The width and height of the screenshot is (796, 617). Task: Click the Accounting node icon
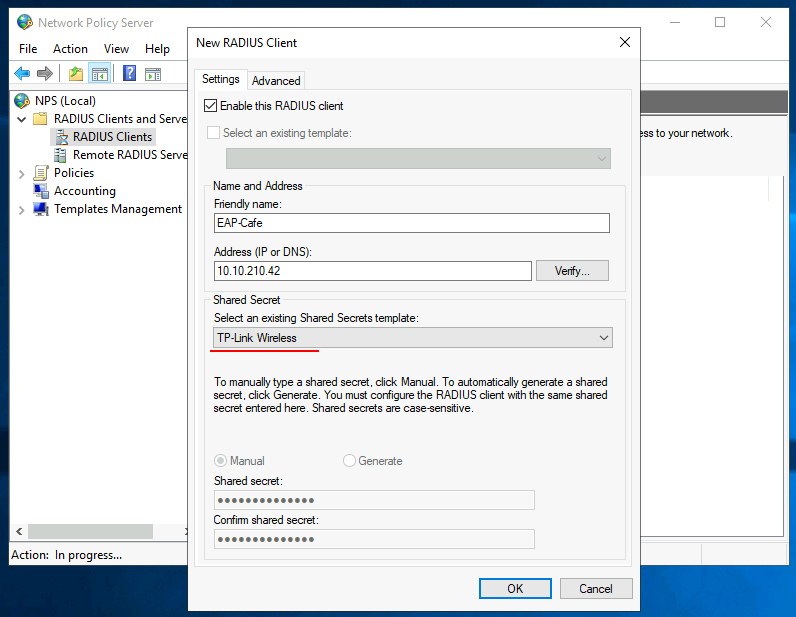pyautogui.click(x=41, y=191)
